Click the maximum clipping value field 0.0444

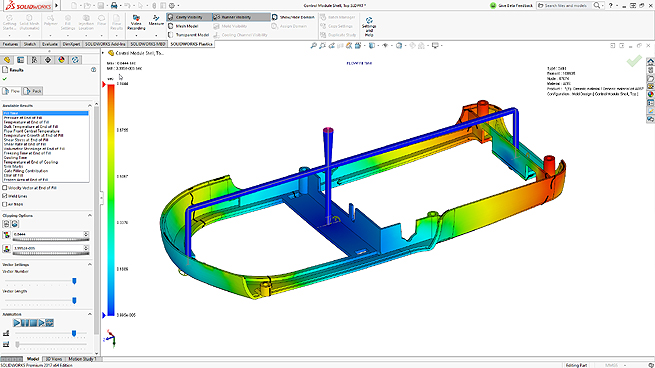(x=48, y=234)
